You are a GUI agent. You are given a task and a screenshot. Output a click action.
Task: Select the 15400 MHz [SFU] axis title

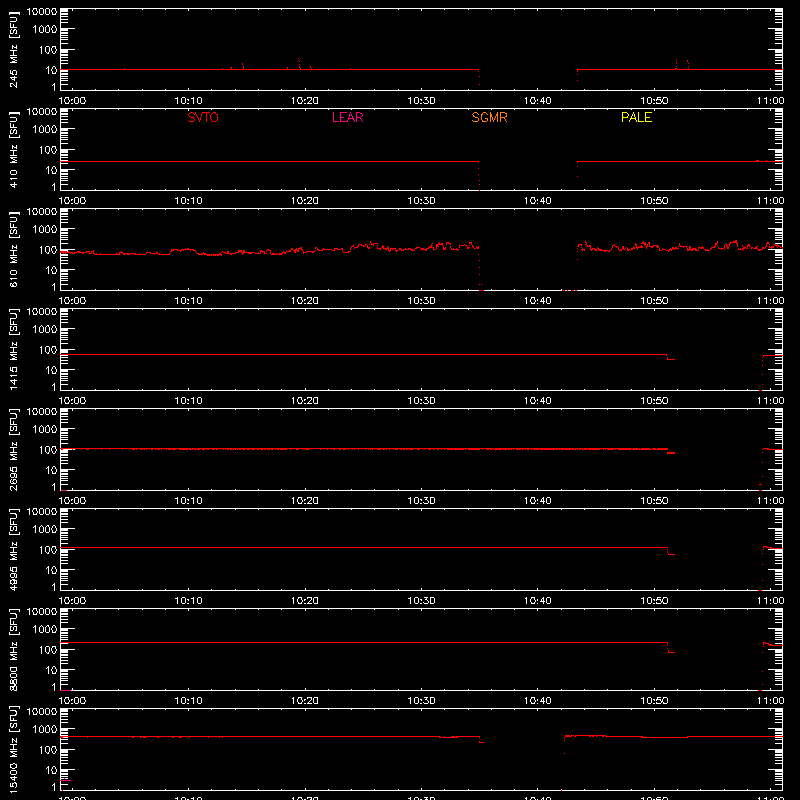tap(14, 749)
